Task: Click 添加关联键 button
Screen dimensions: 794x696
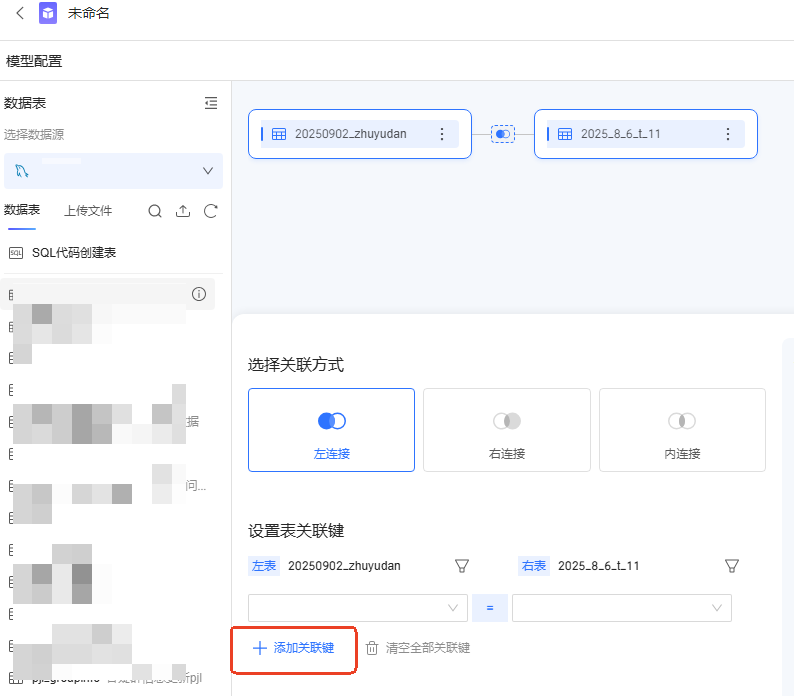Action: [x=293, y=648]
